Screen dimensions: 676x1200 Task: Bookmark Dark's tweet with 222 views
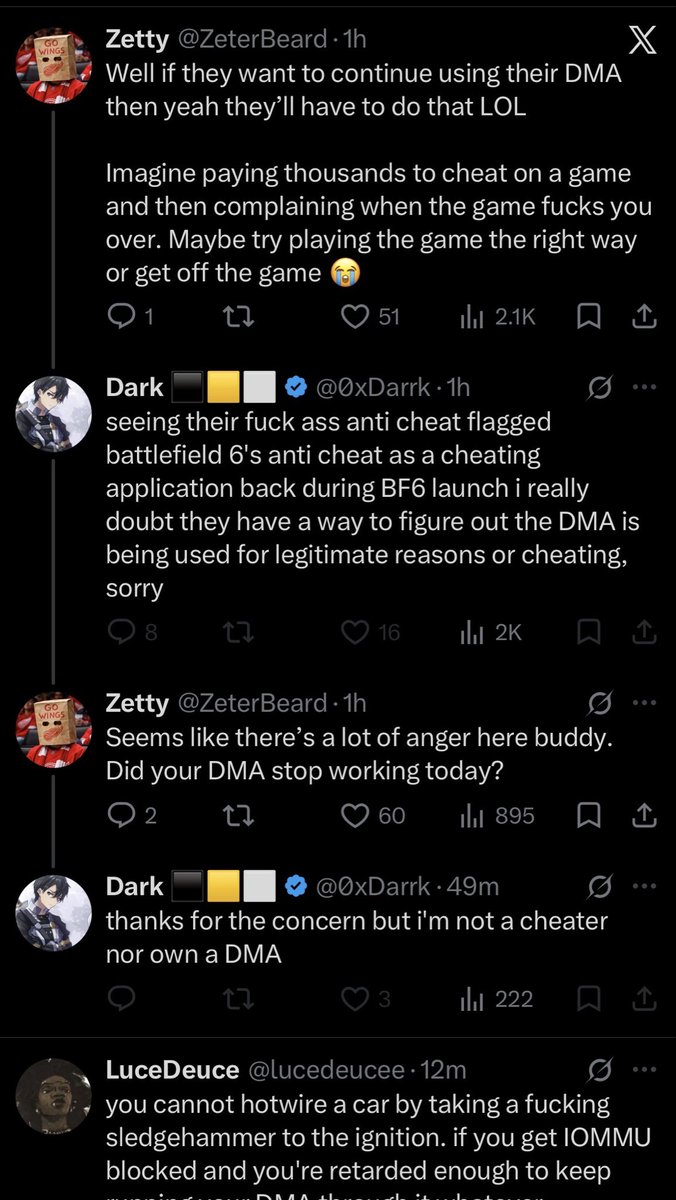coord(589,998)
